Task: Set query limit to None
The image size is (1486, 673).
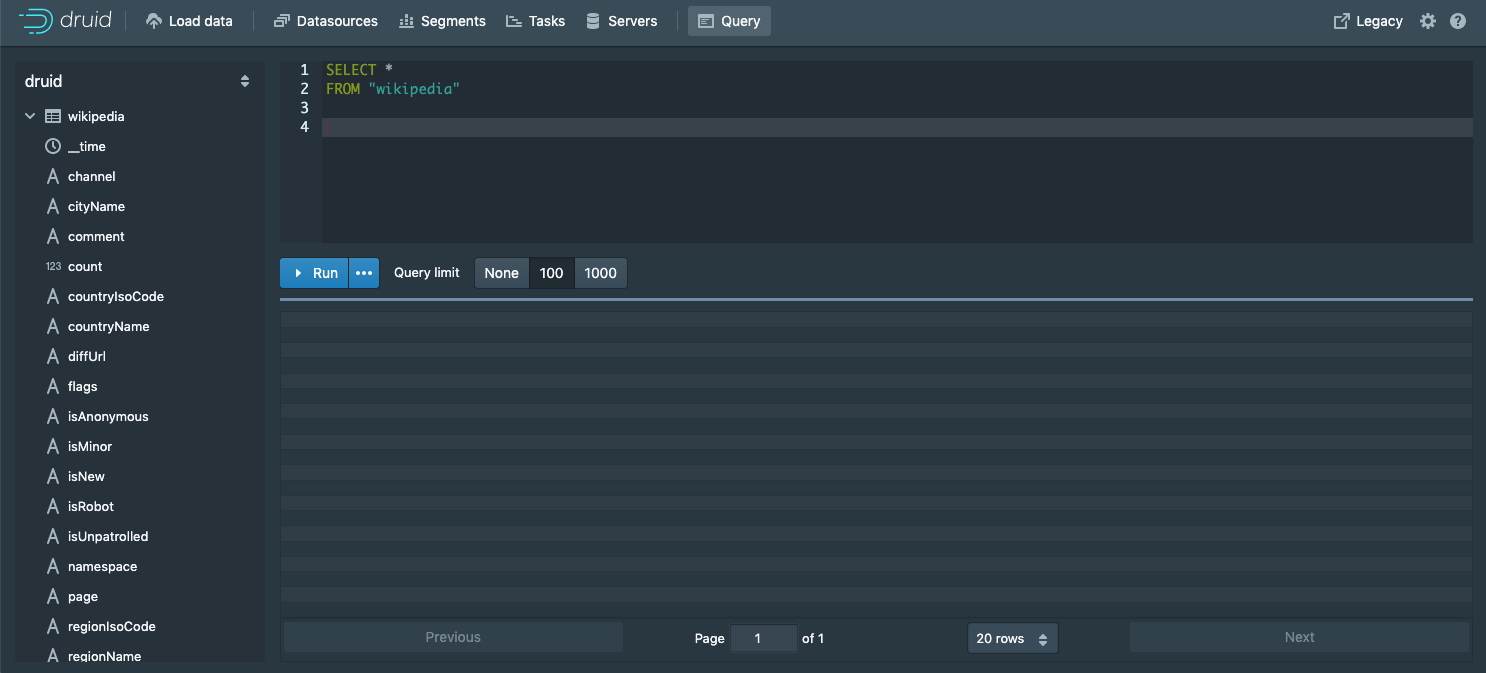Action: (502, 273)
